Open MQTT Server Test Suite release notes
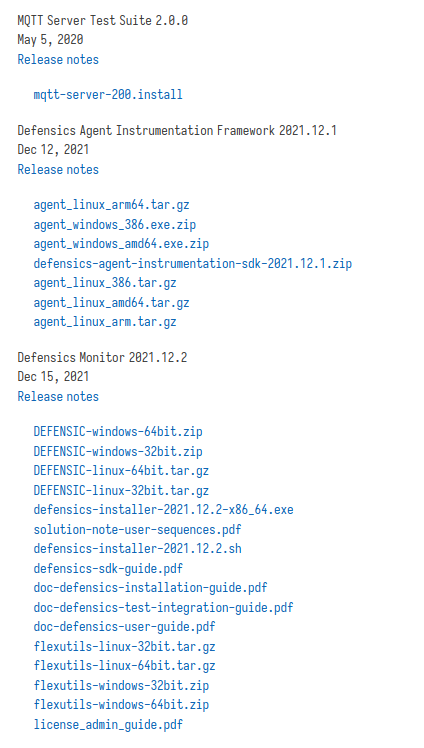Screen dimensions: 424x748 tap(58, 60)
